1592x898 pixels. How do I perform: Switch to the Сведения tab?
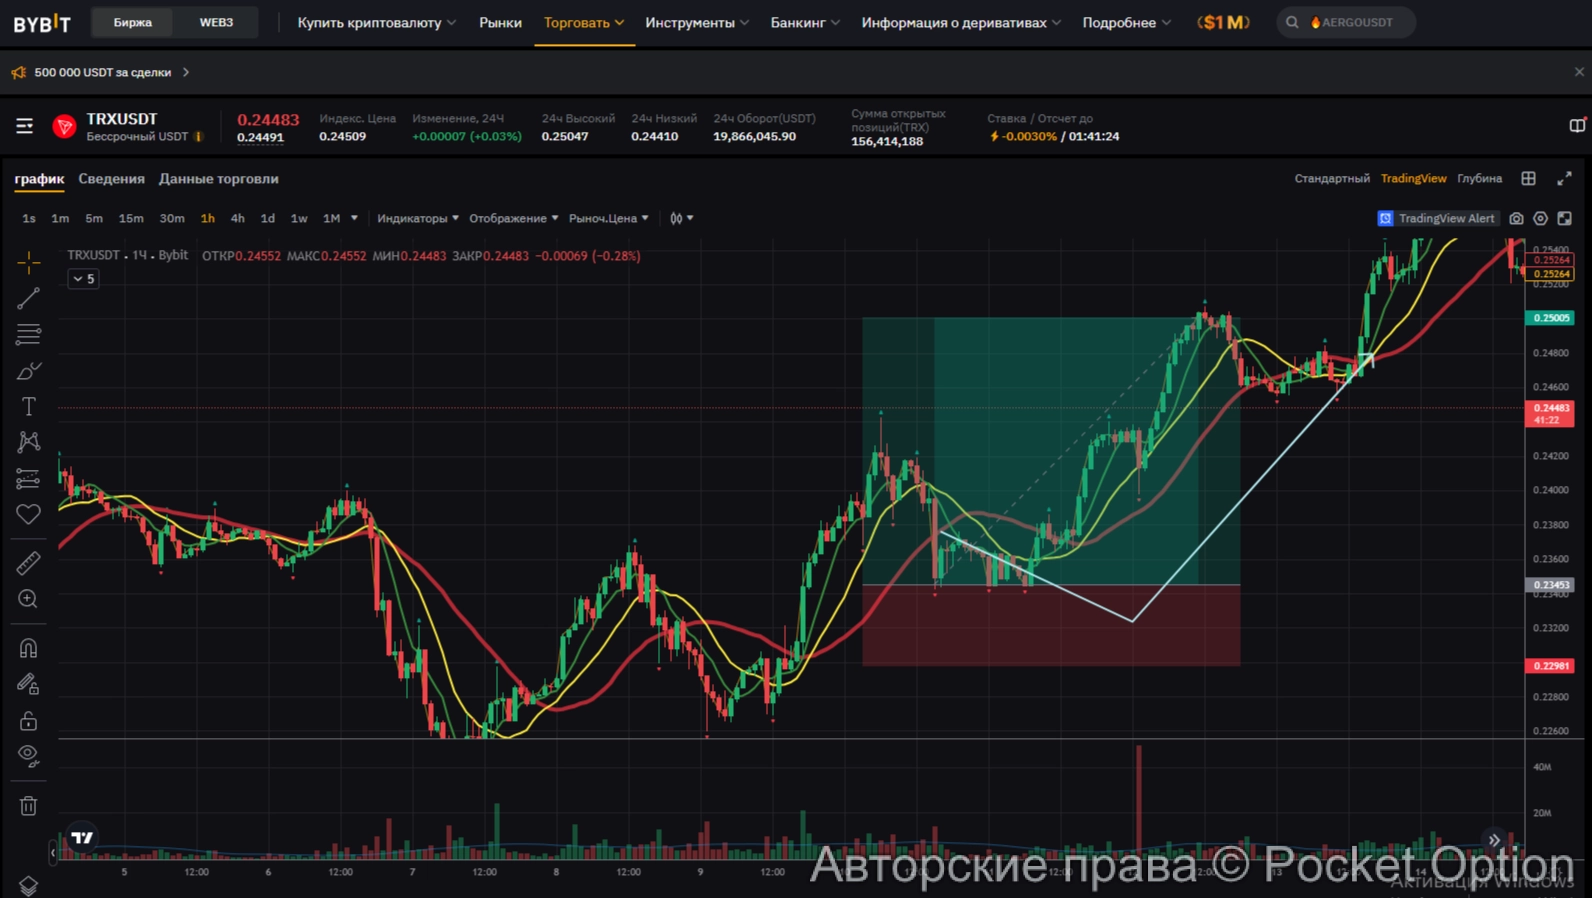(x=111, y=179)
